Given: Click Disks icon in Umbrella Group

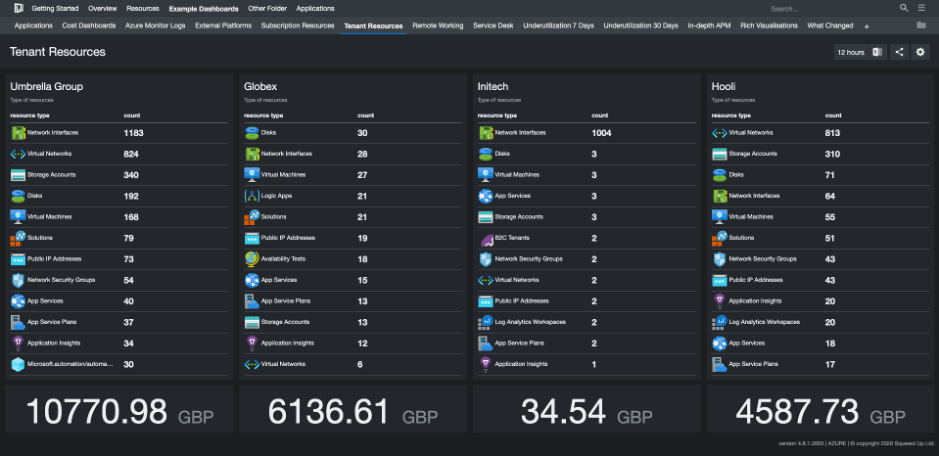Looking at the screenshot, I should click(x=18, y=196).
